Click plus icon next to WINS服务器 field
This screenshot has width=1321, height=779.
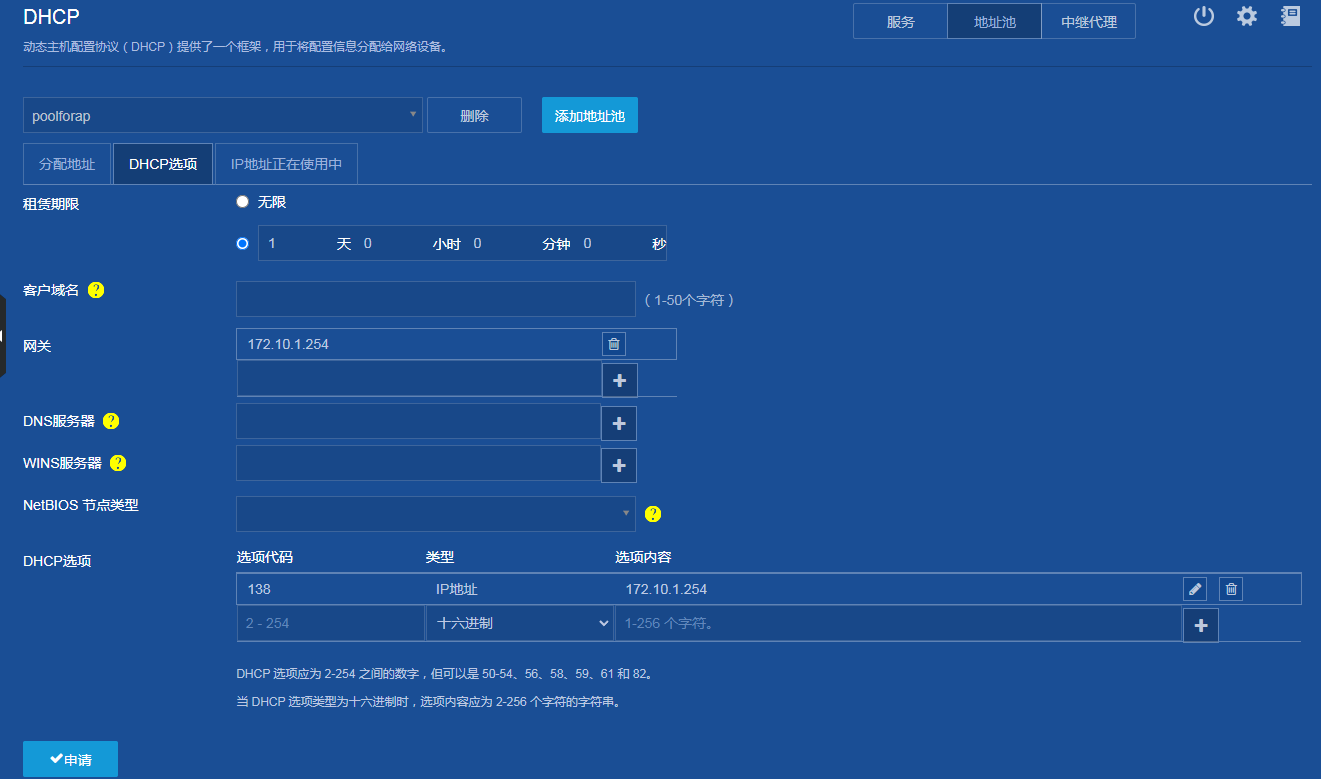point(619,465)
